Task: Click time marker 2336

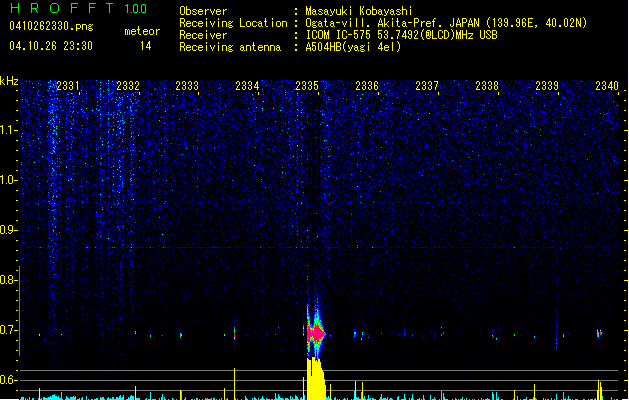Action: pyautogui.click(x=367, y=86)
